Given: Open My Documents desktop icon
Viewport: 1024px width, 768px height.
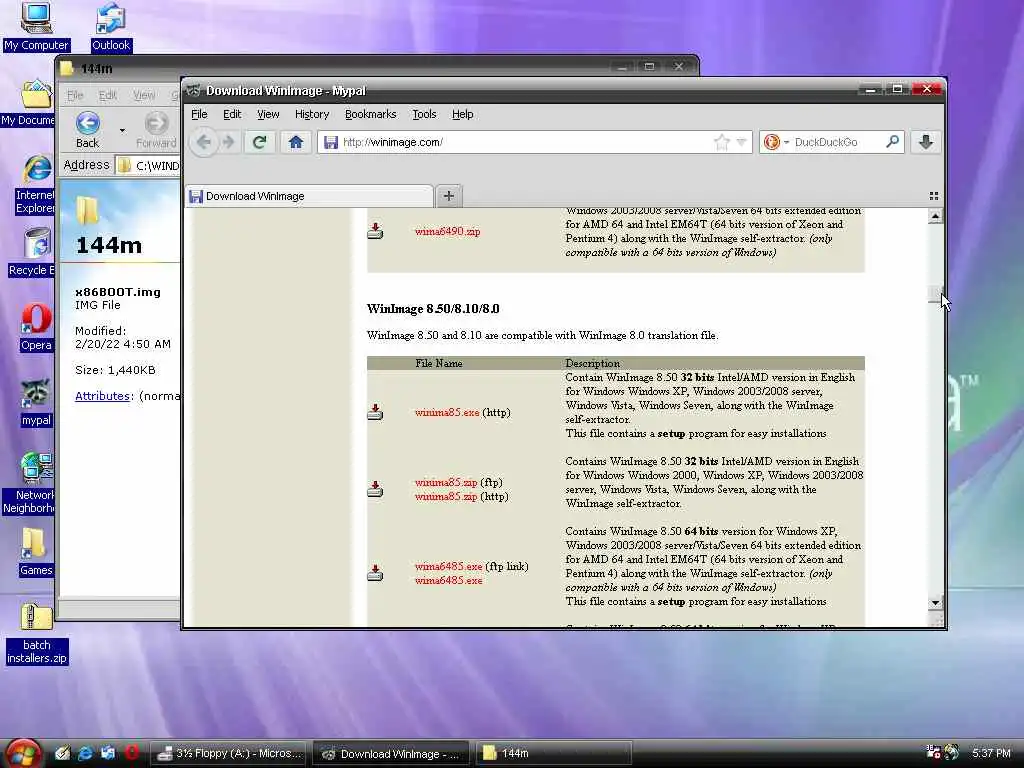Looking at the screenshot, I should click(x=29, y=103).
